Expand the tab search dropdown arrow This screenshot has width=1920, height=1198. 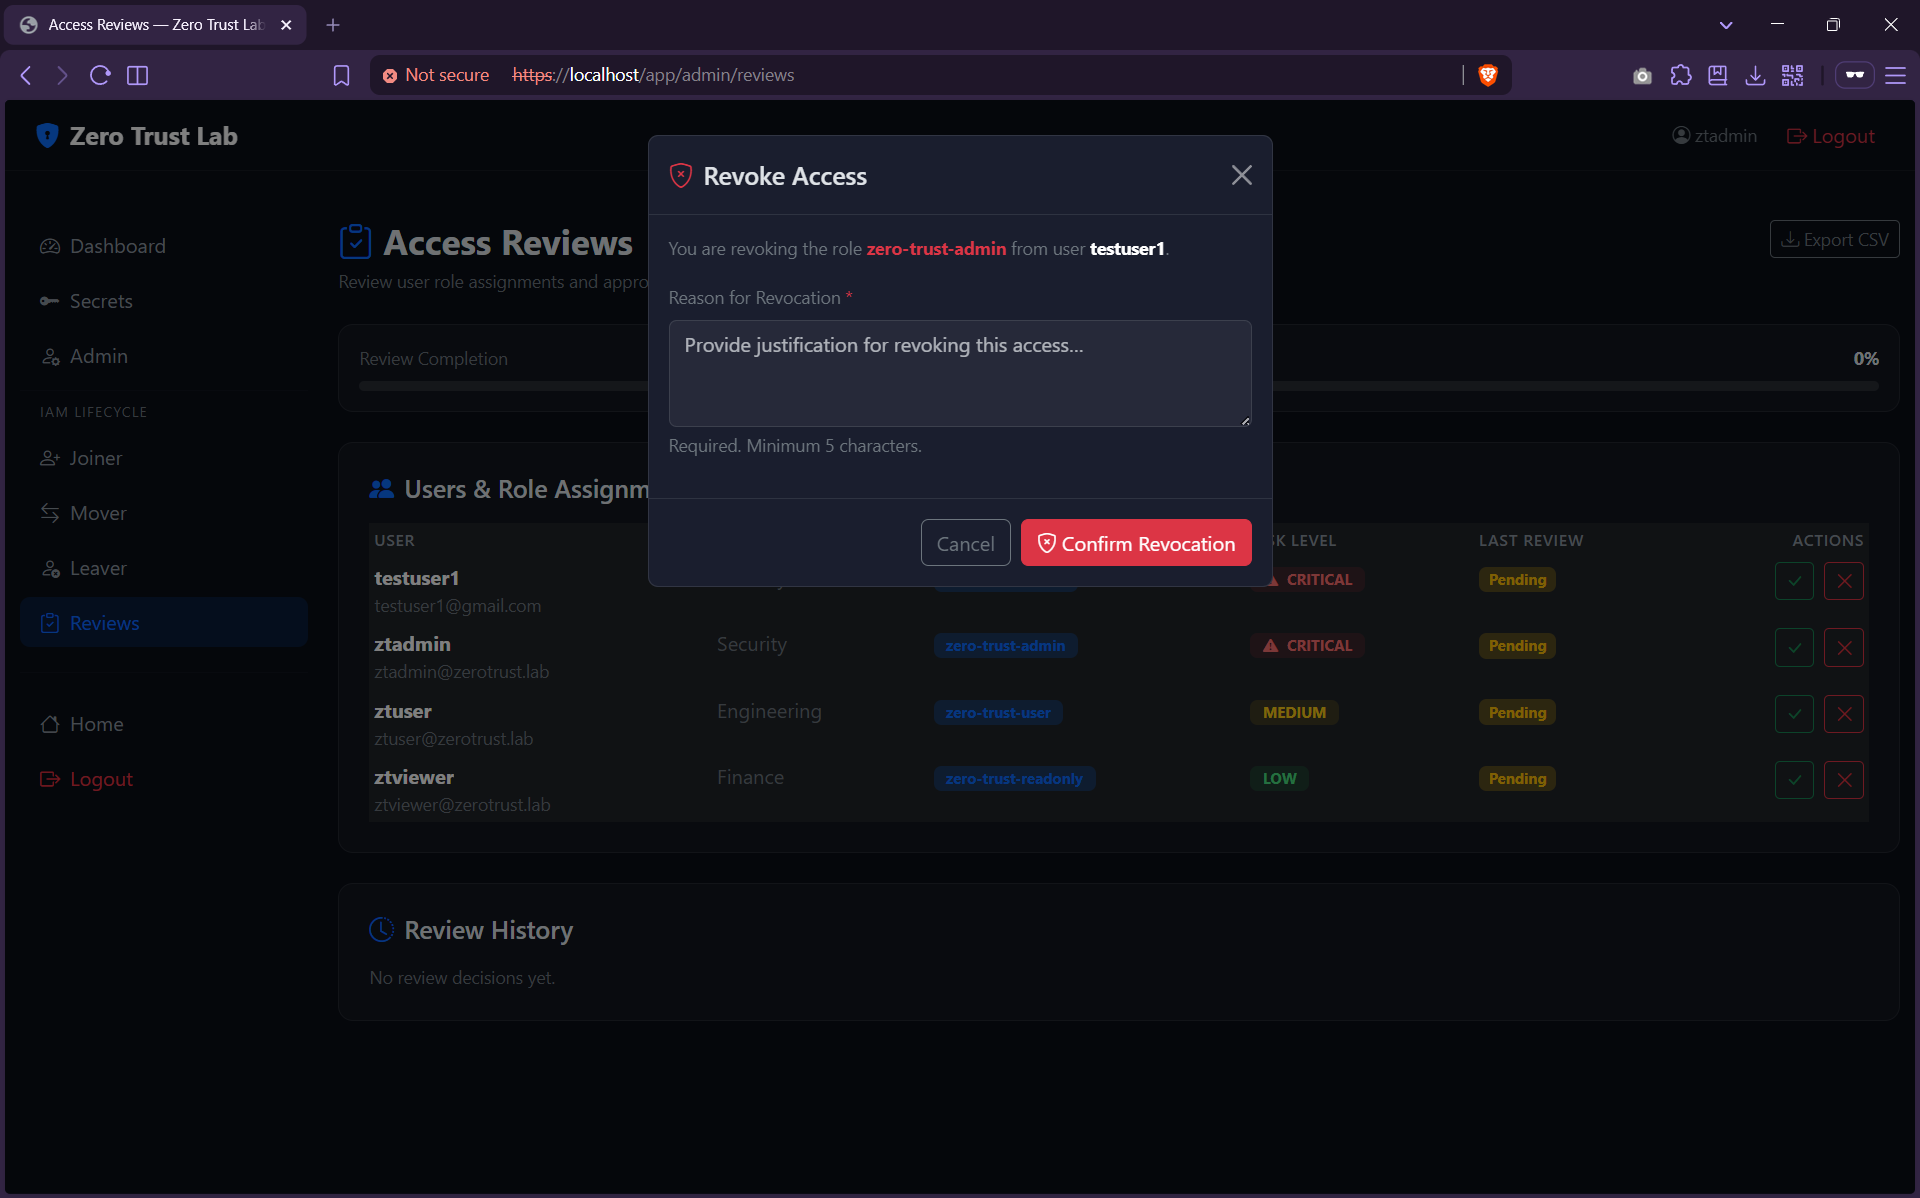coord(1725,25)
